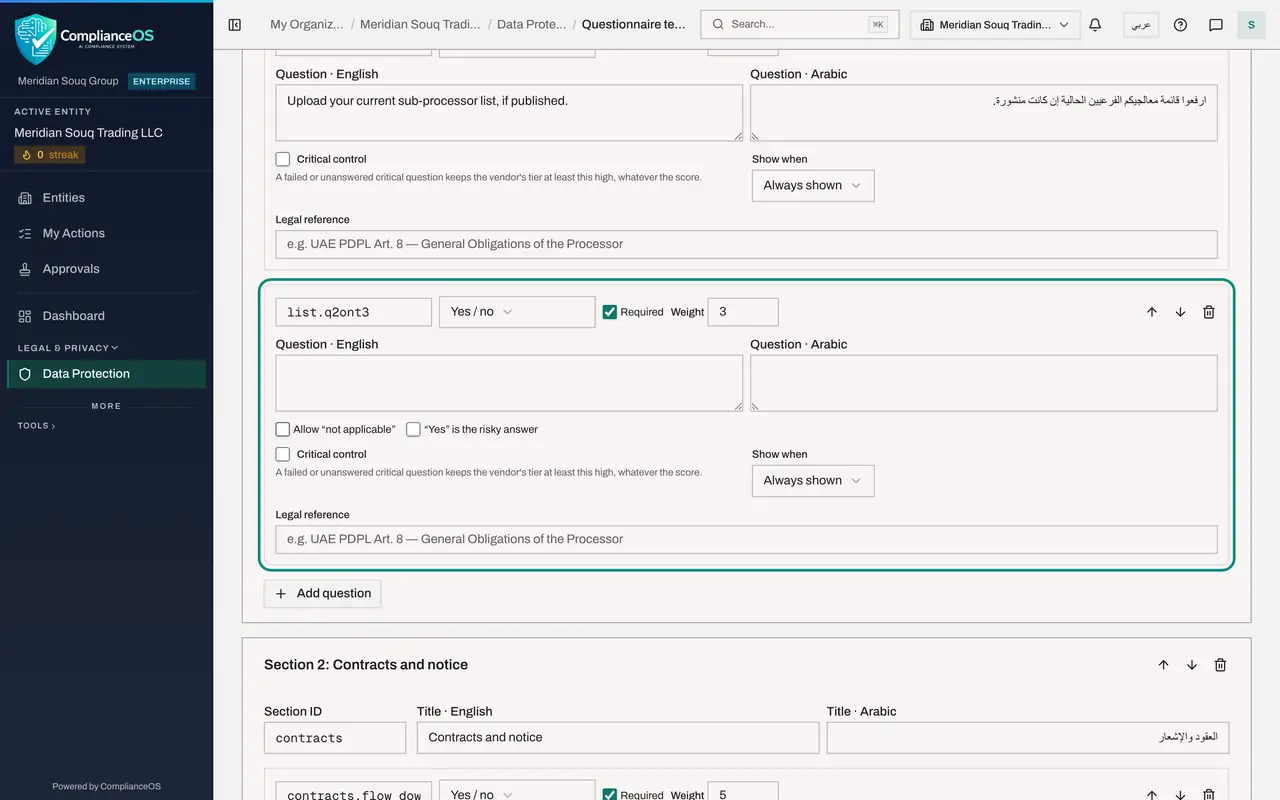Click the Search box in the top bar
Viewport: 1280px width, 800px height.
click(799, 24)
